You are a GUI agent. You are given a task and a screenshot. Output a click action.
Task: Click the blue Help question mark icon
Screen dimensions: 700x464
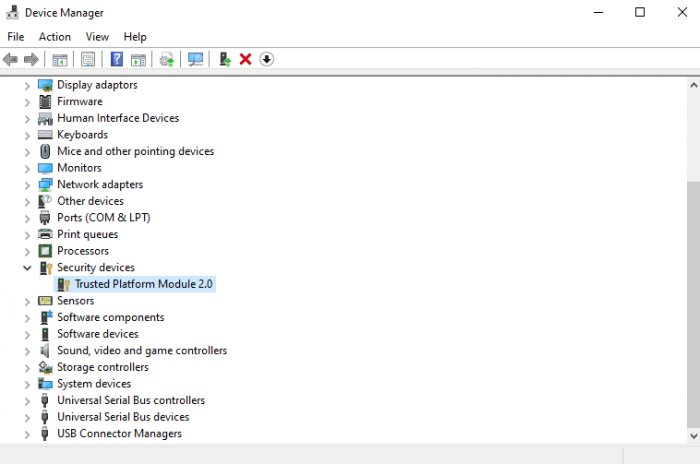tap(117, 59)
